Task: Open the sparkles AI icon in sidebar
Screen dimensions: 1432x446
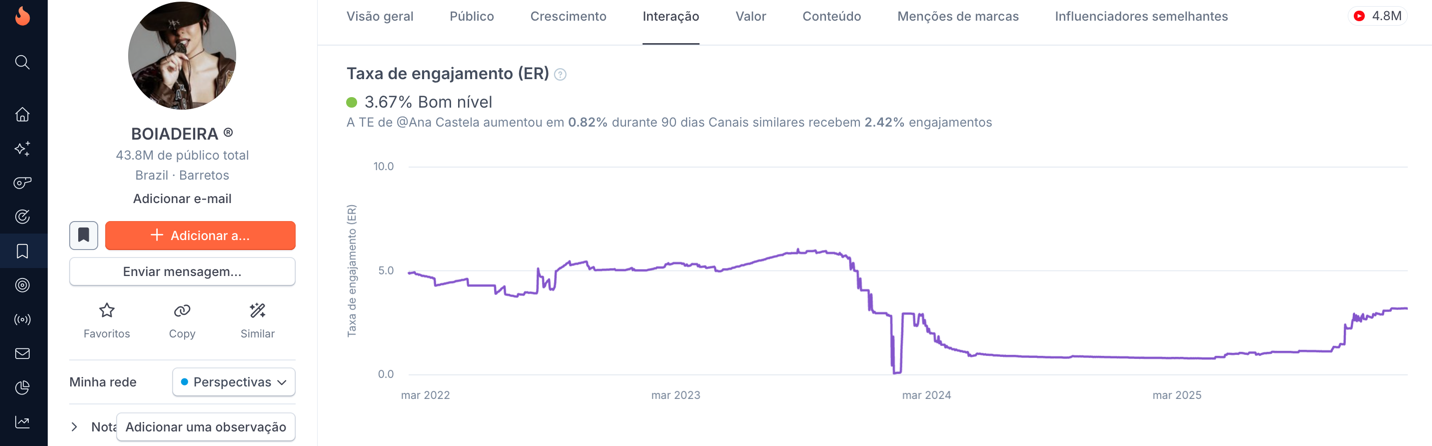Action: pos(22,149)
